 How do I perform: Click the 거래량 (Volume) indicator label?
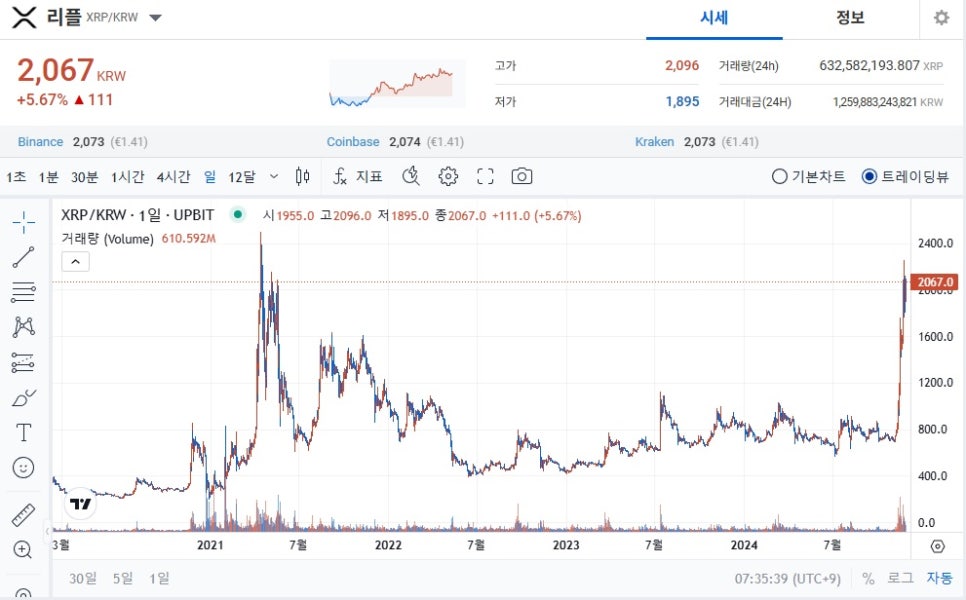[107, 239]
